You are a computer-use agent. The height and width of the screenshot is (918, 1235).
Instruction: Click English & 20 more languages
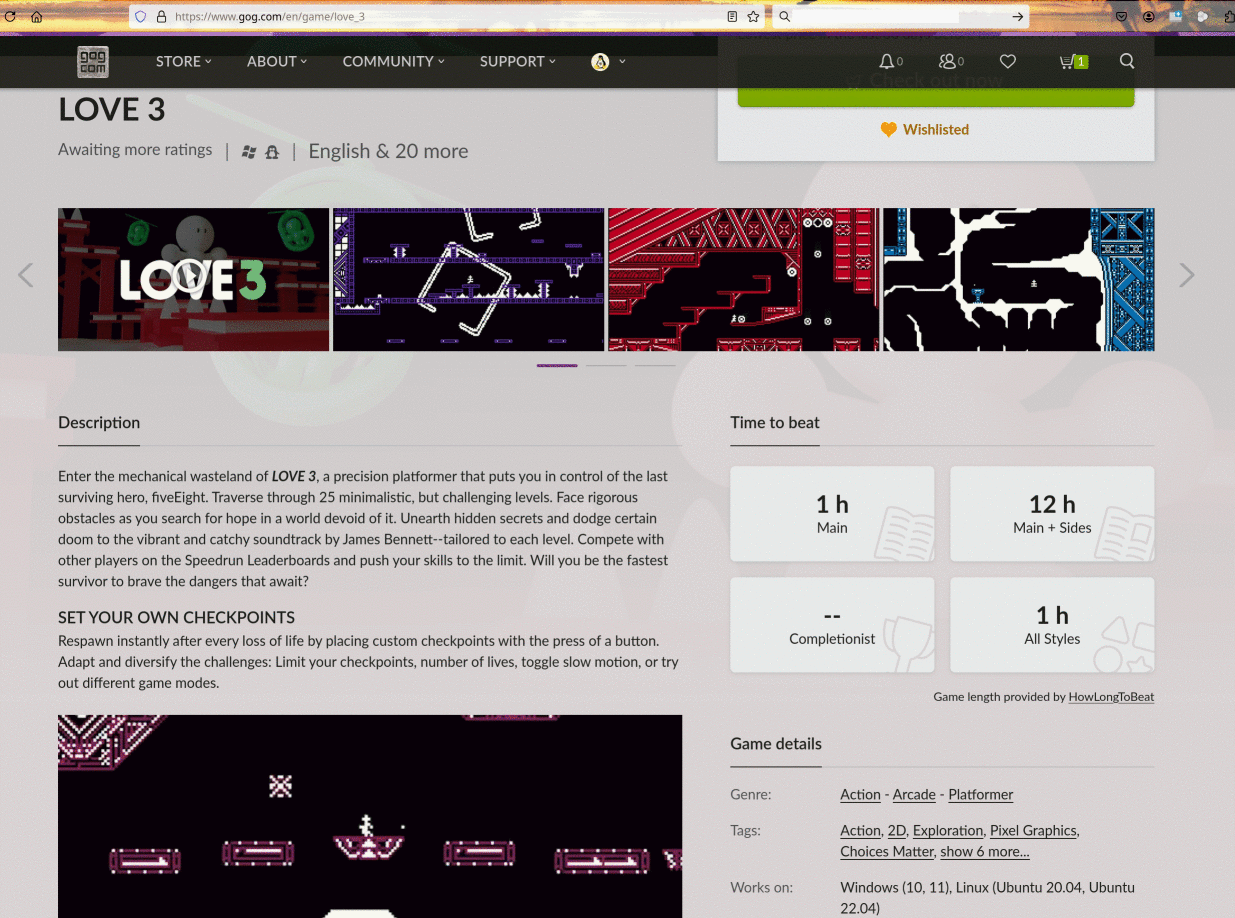click(x=388, y=151)
